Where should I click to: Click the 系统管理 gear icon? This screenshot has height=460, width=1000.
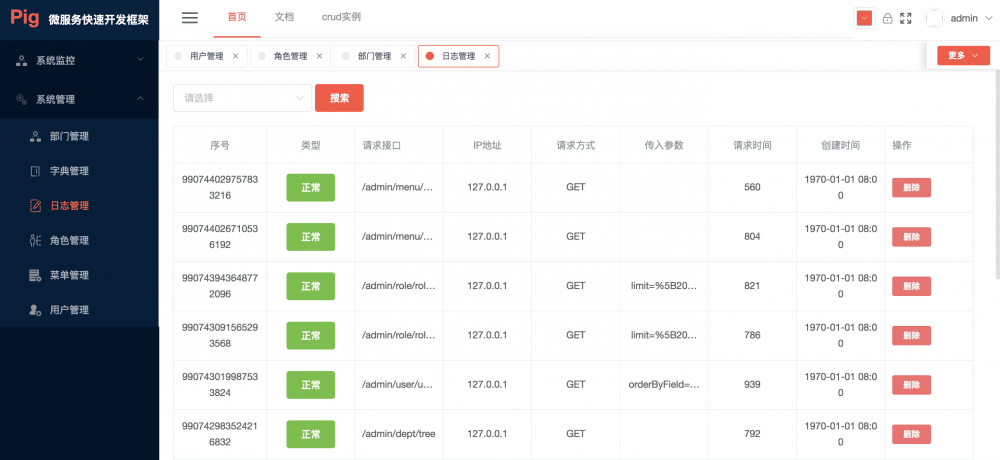click(x=21, y=100)
